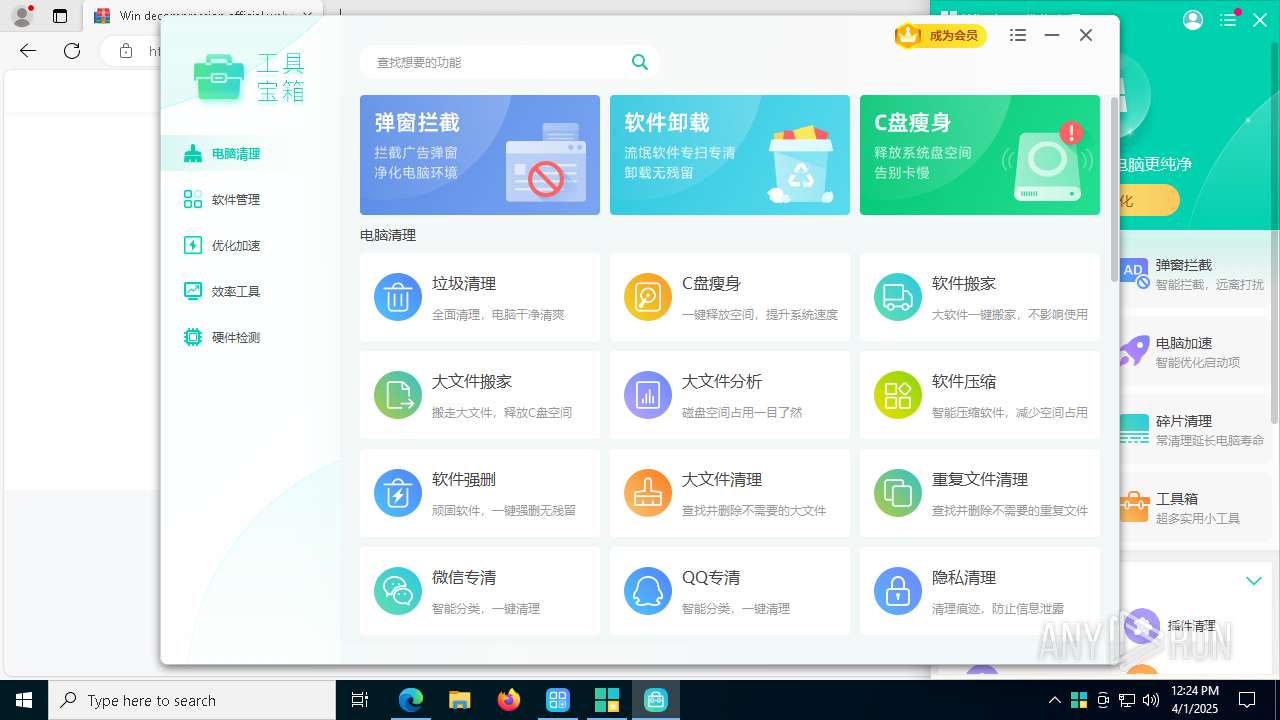Open 工具箱 toolbox icon in background window

[x=1134, y=506]
